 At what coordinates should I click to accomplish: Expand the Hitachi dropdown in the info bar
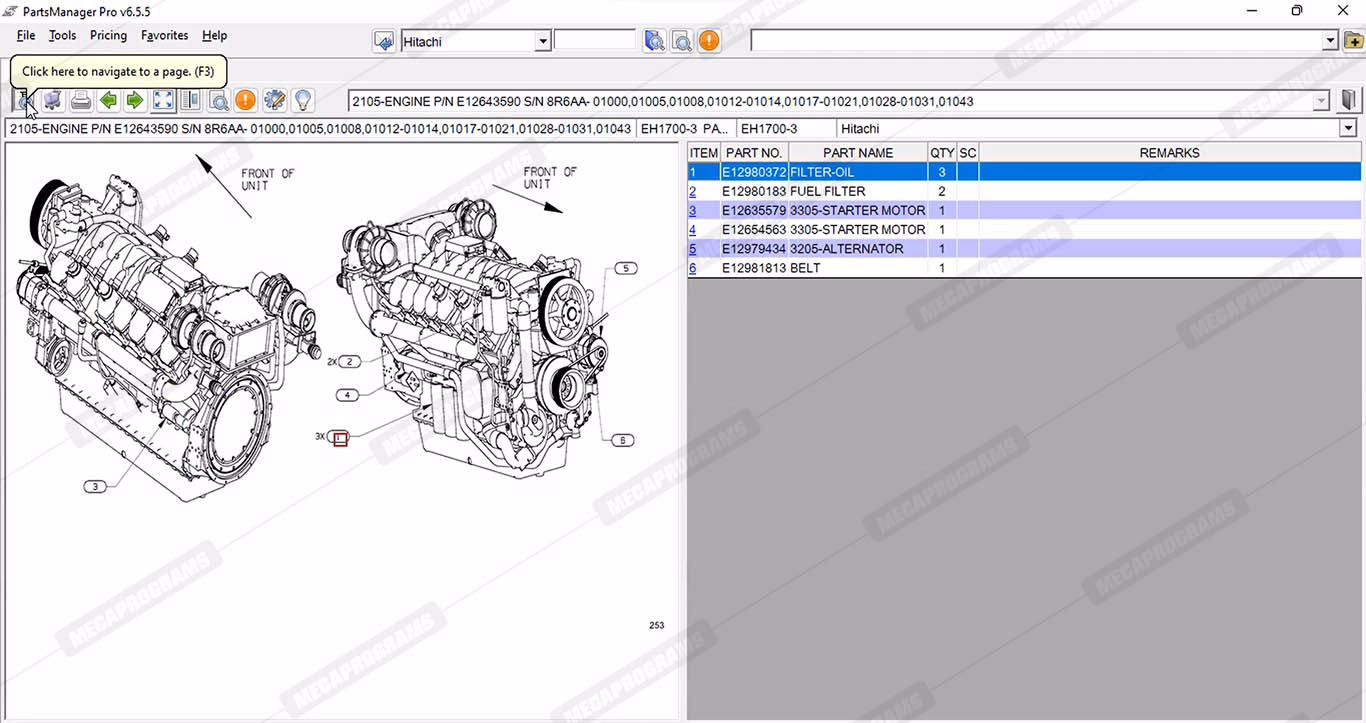pos(1349,129)
